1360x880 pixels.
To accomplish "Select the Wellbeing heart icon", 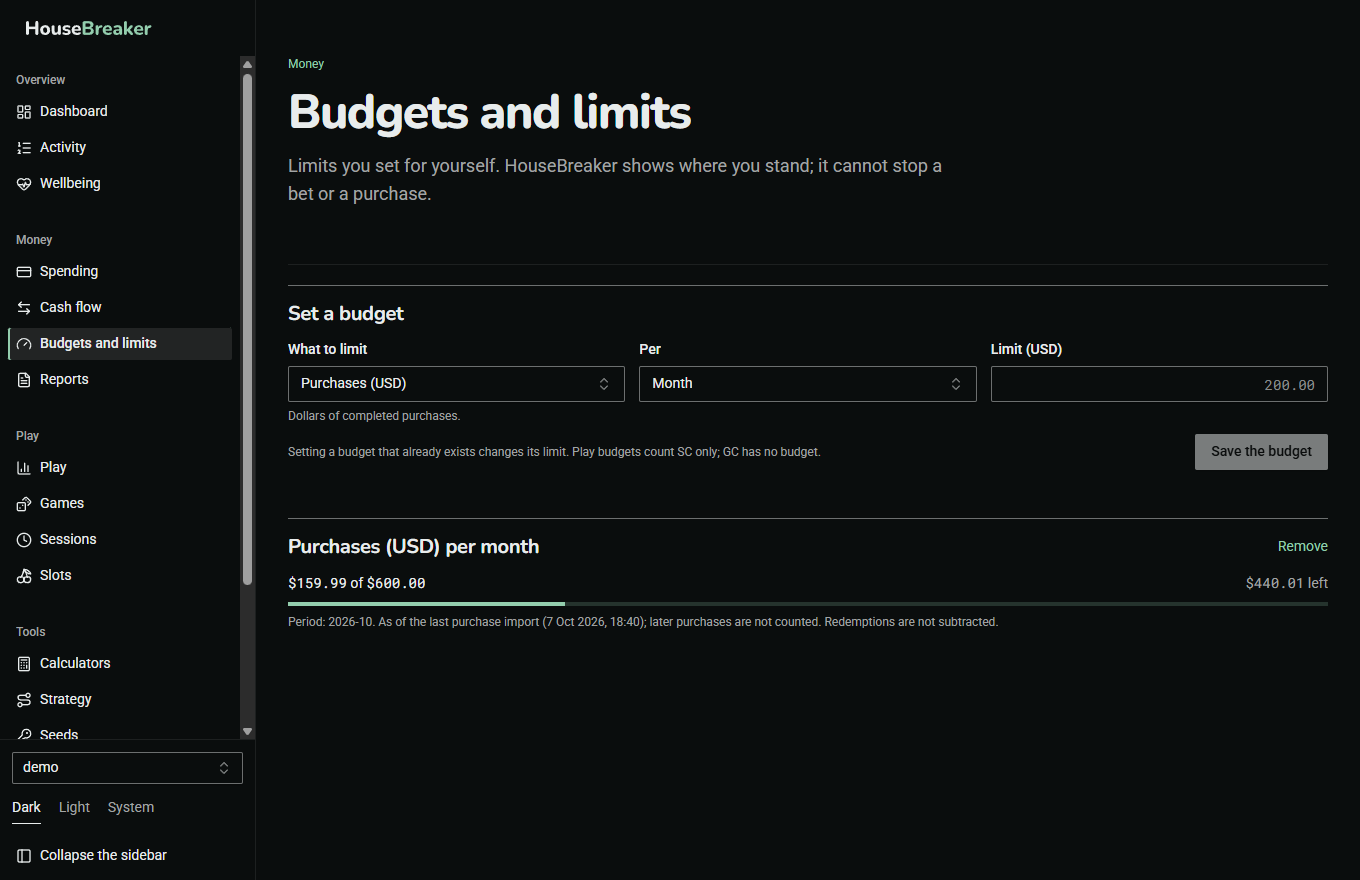I will [x=24, y=183].
